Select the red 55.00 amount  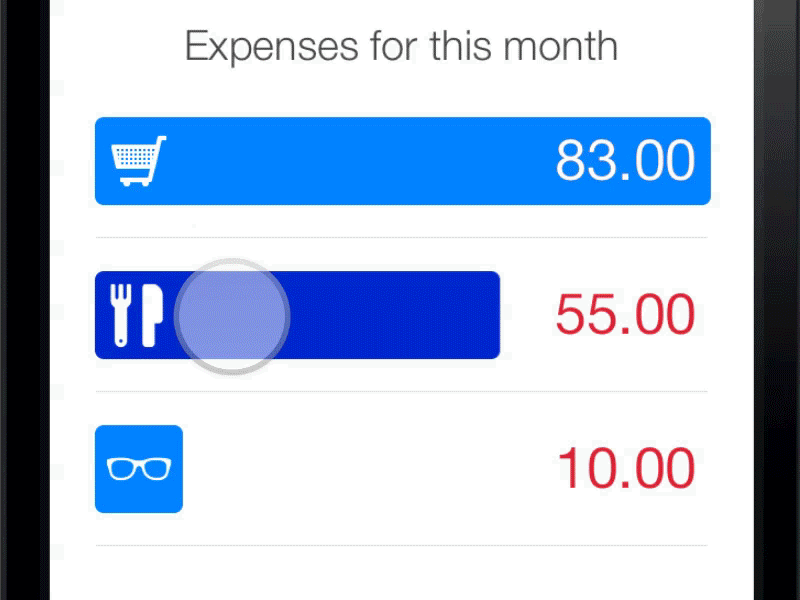[625, 315]
